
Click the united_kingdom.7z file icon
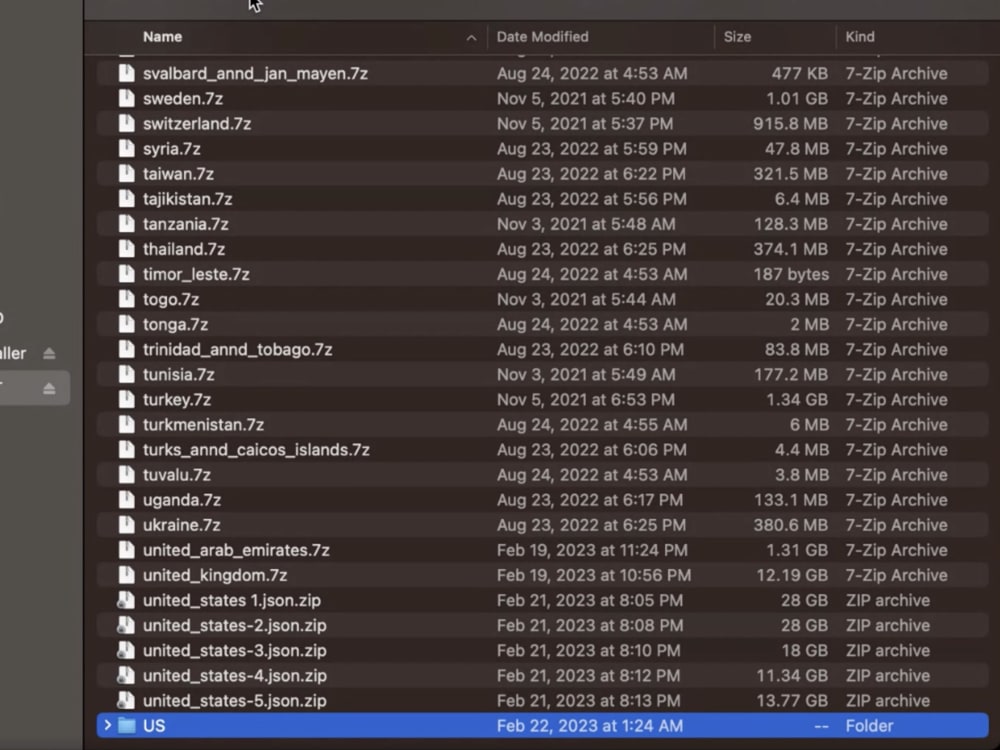[x=127, y=575]
